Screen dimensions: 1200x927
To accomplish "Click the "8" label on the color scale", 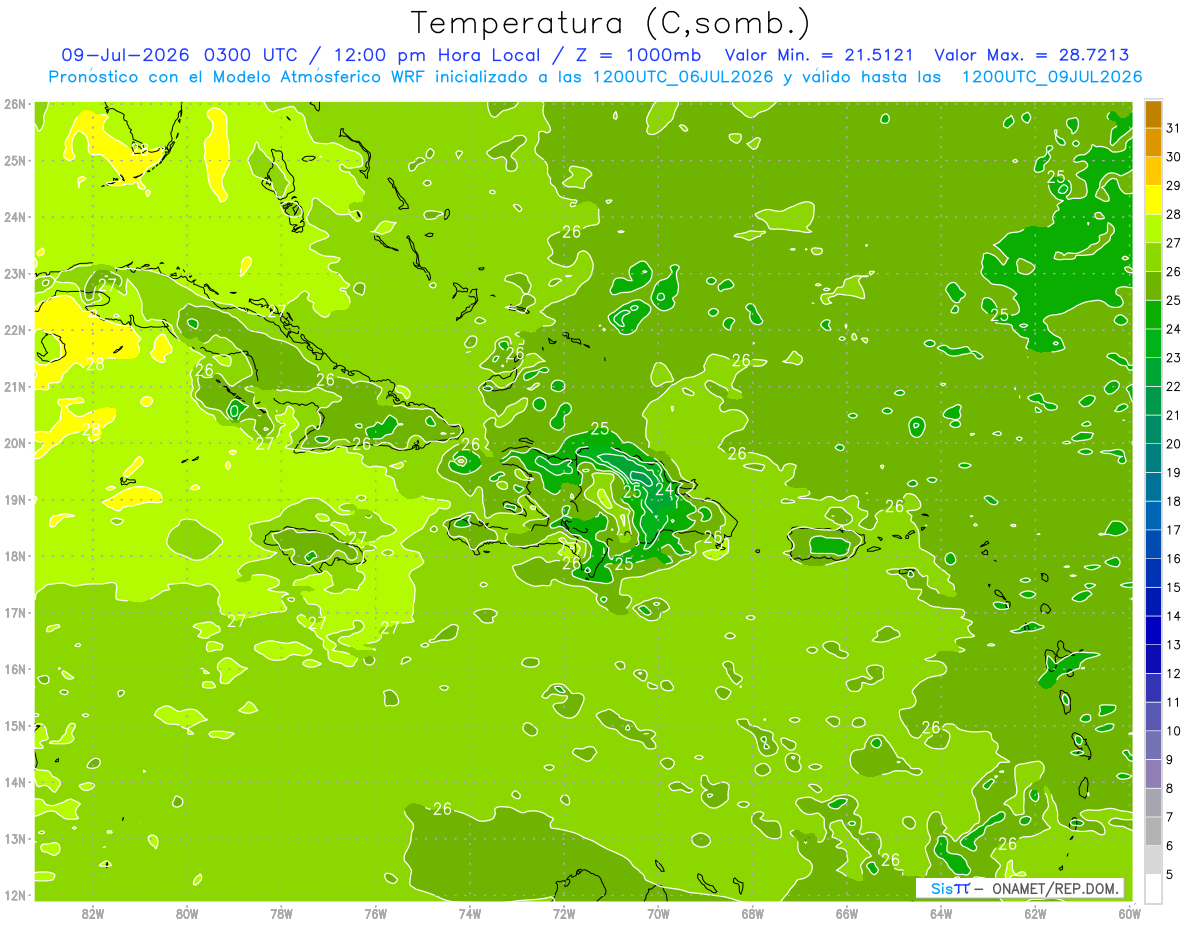I will 1170,789.
